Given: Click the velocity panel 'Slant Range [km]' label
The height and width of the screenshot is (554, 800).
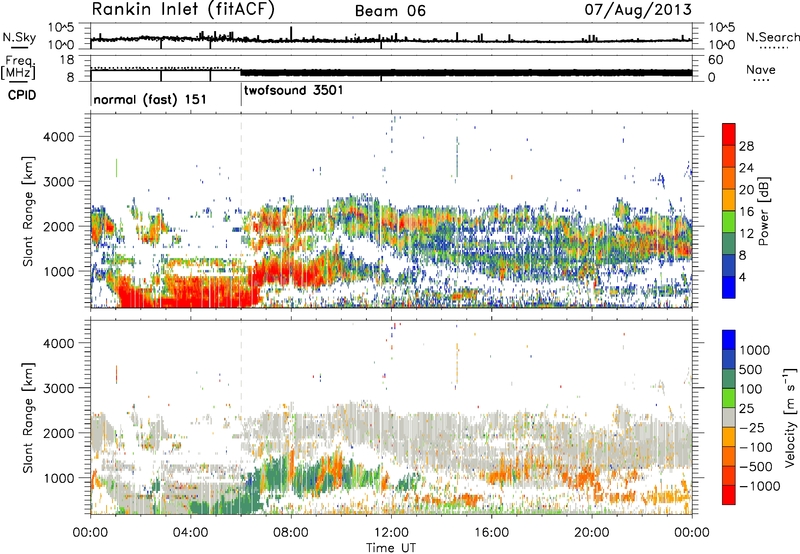Looking at the screenshot, I should click(x=28, y=417).
